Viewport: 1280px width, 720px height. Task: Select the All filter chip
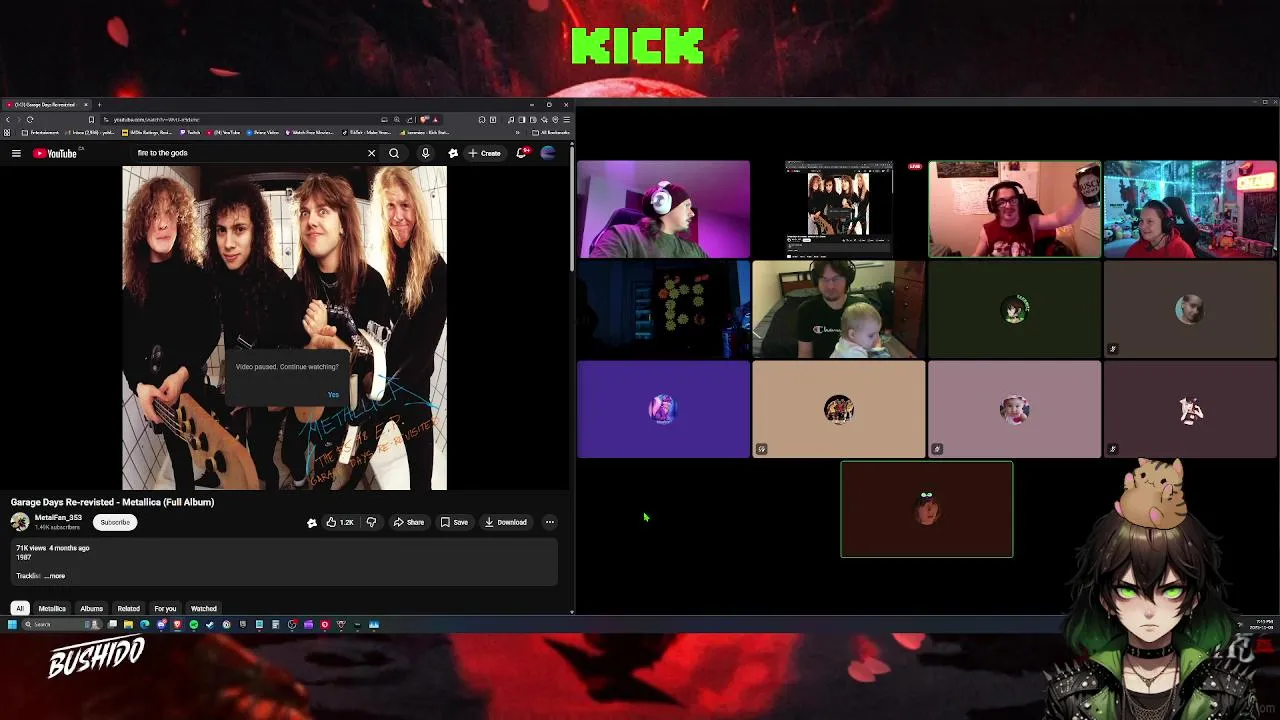click(19, 608)
